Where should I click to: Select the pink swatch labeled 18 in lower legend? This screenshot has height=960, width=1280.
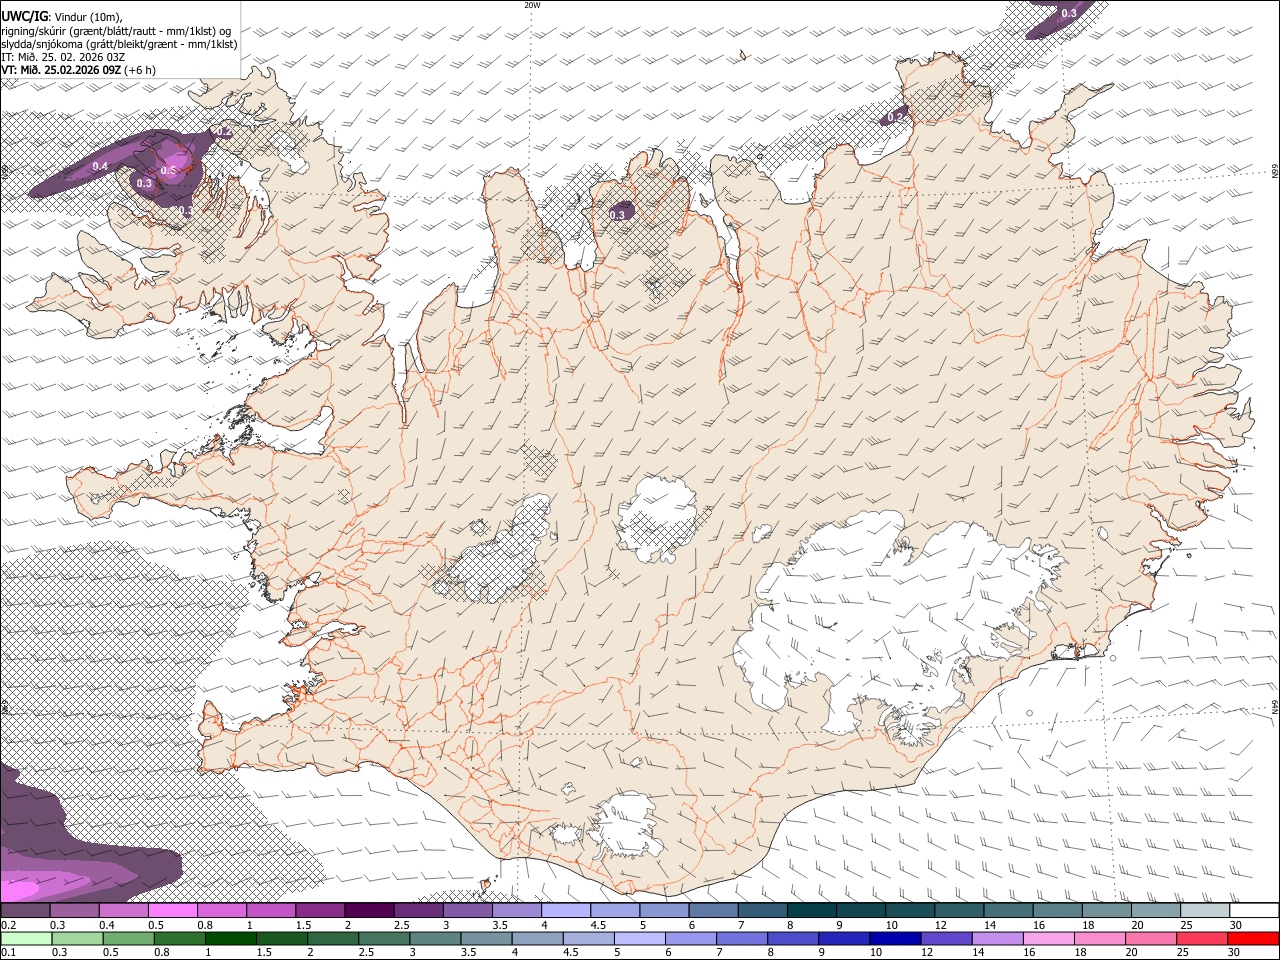coord(1099,939)
